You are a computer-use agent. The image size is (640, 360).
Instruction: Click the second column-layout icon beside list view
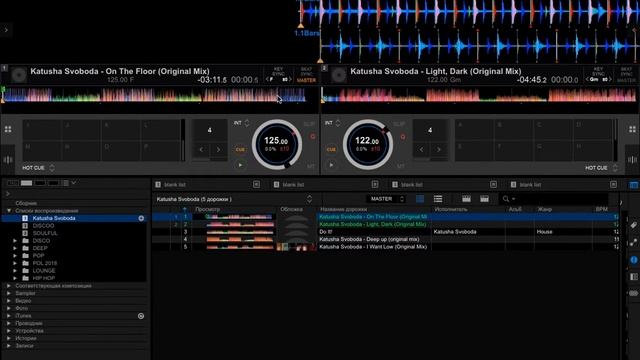[x=484, y=199]
